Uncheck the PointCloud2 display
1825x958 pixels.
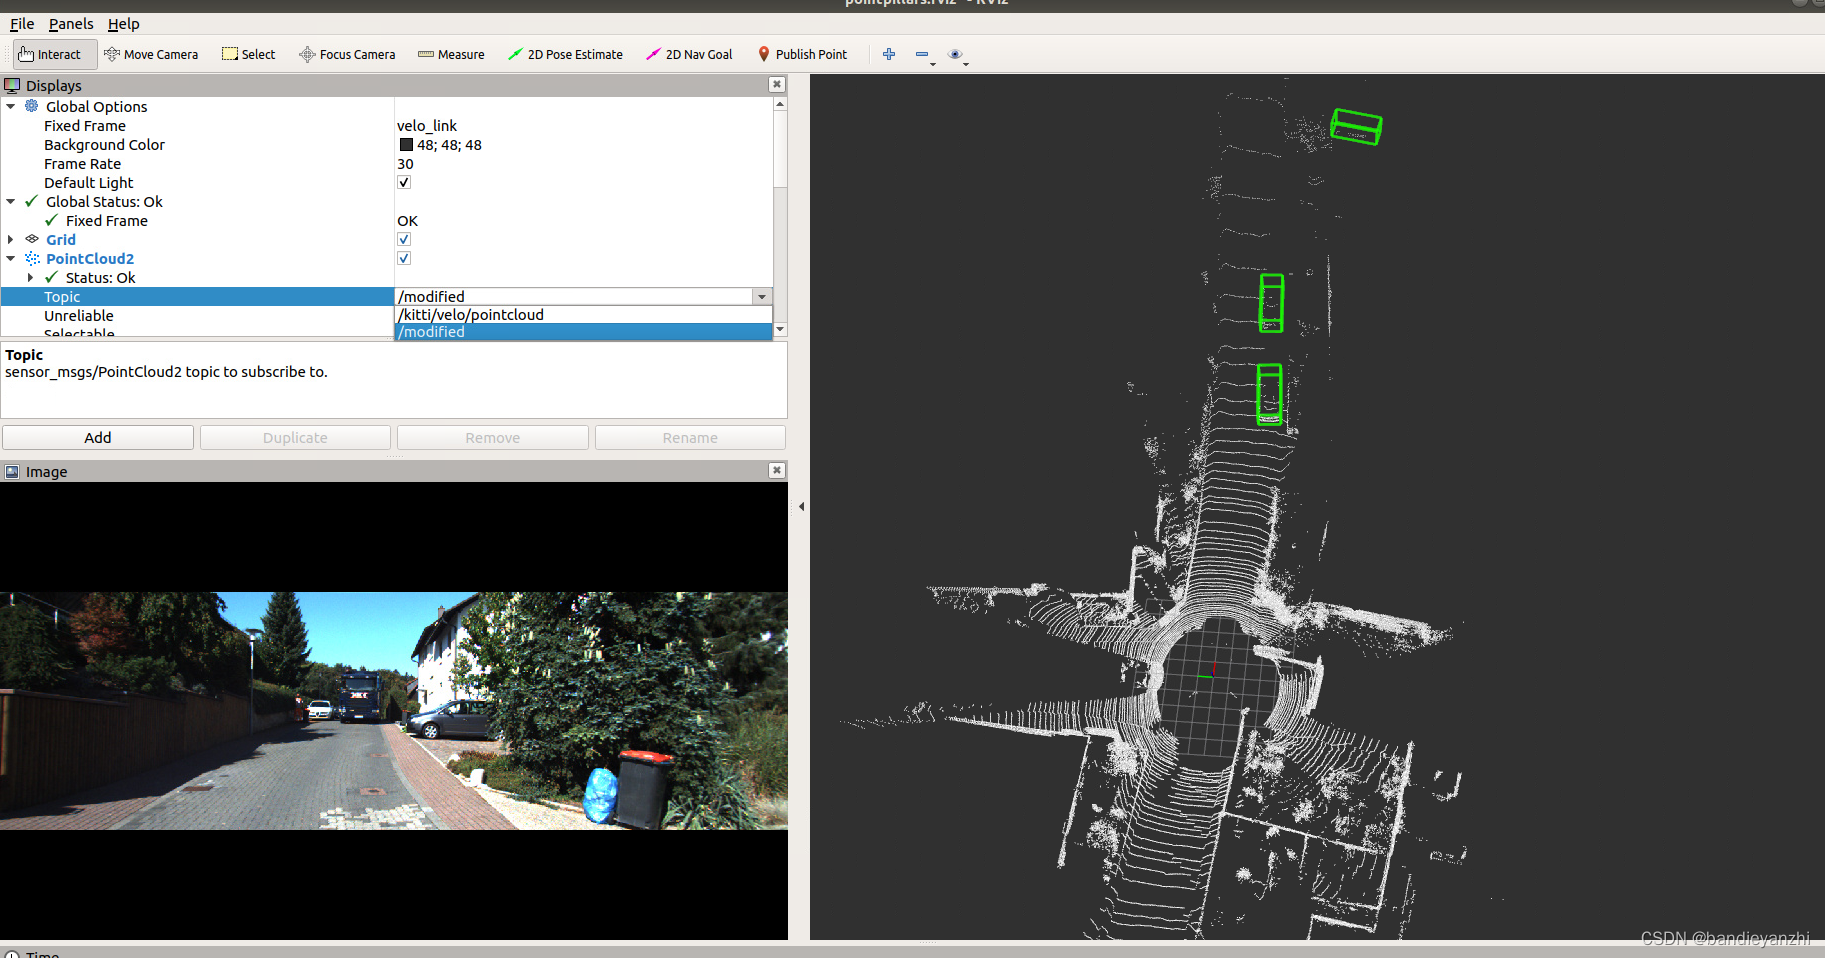click(403, 258)
